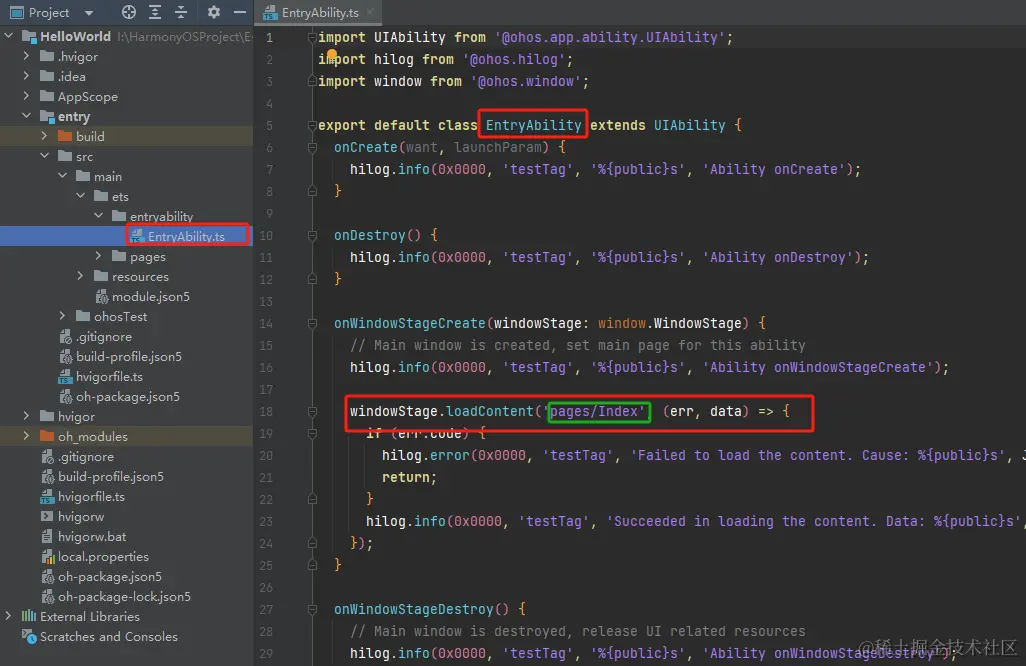Select entry's .gitignore file

103,336
